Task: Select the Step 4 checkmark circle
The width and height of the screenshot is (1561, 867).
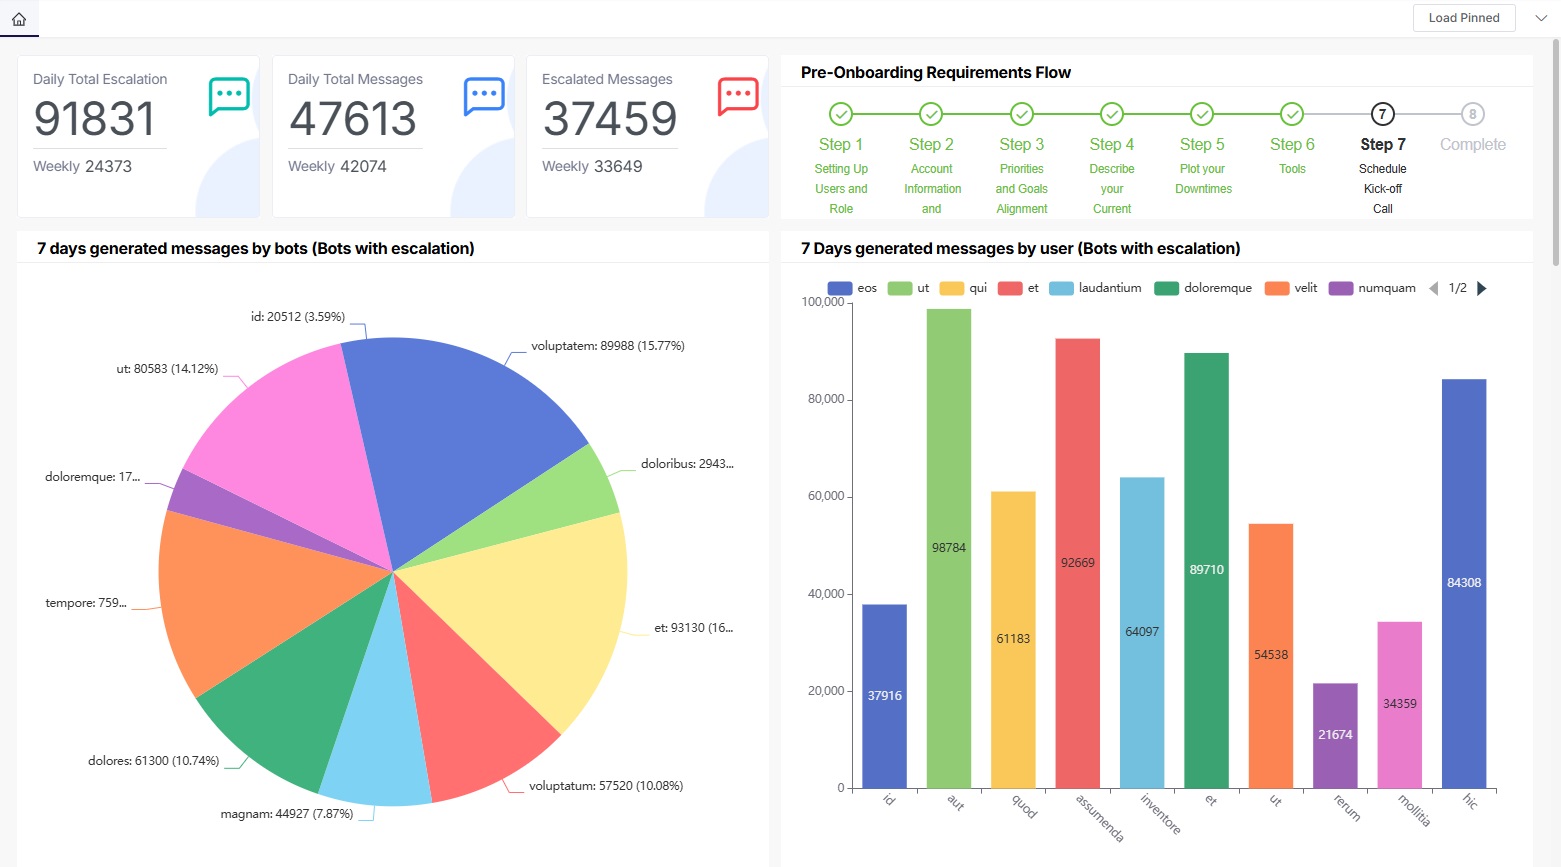Action: tap(1111, 114)
